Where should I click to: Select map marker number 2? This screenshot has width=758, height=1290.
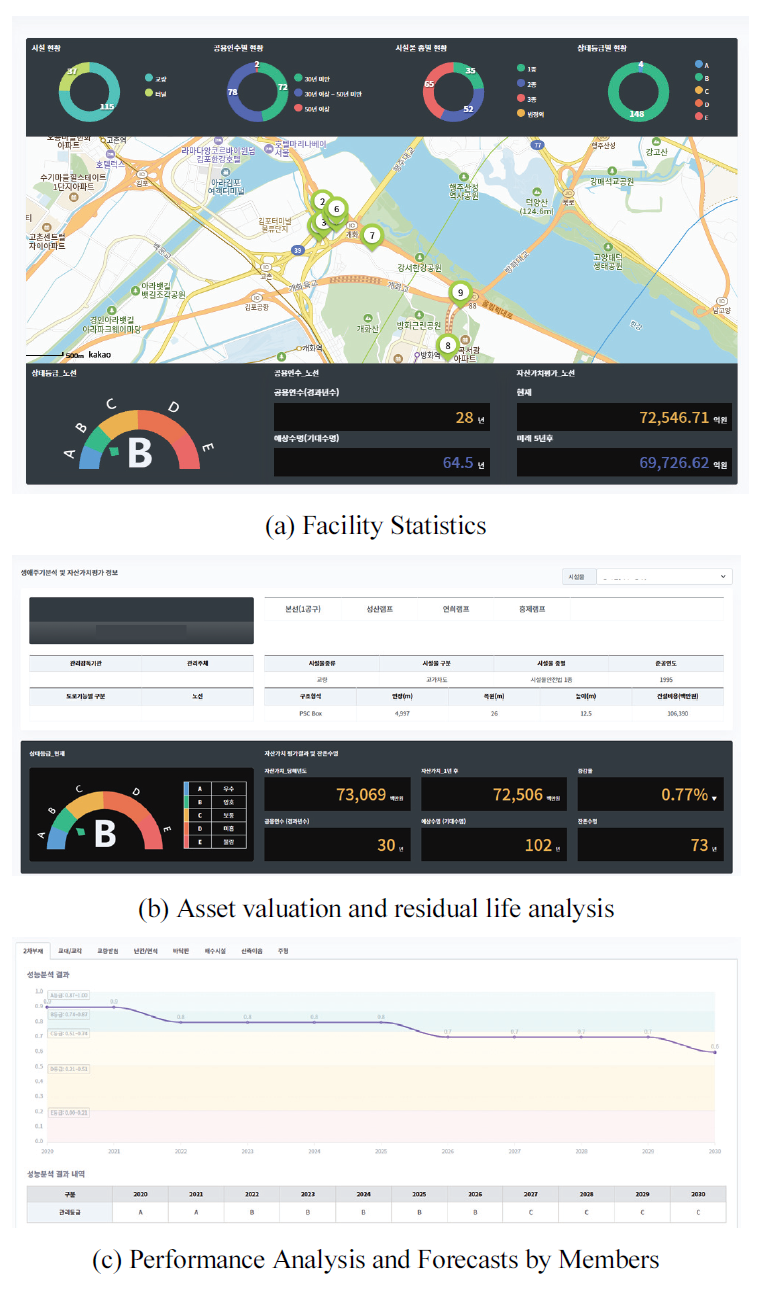[321, 201]
